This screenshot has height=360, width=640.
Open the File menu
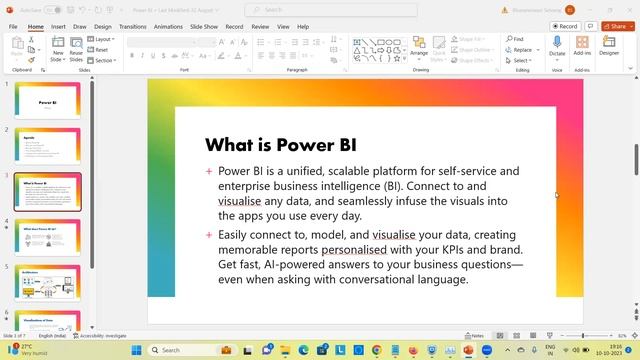(13, 27)
